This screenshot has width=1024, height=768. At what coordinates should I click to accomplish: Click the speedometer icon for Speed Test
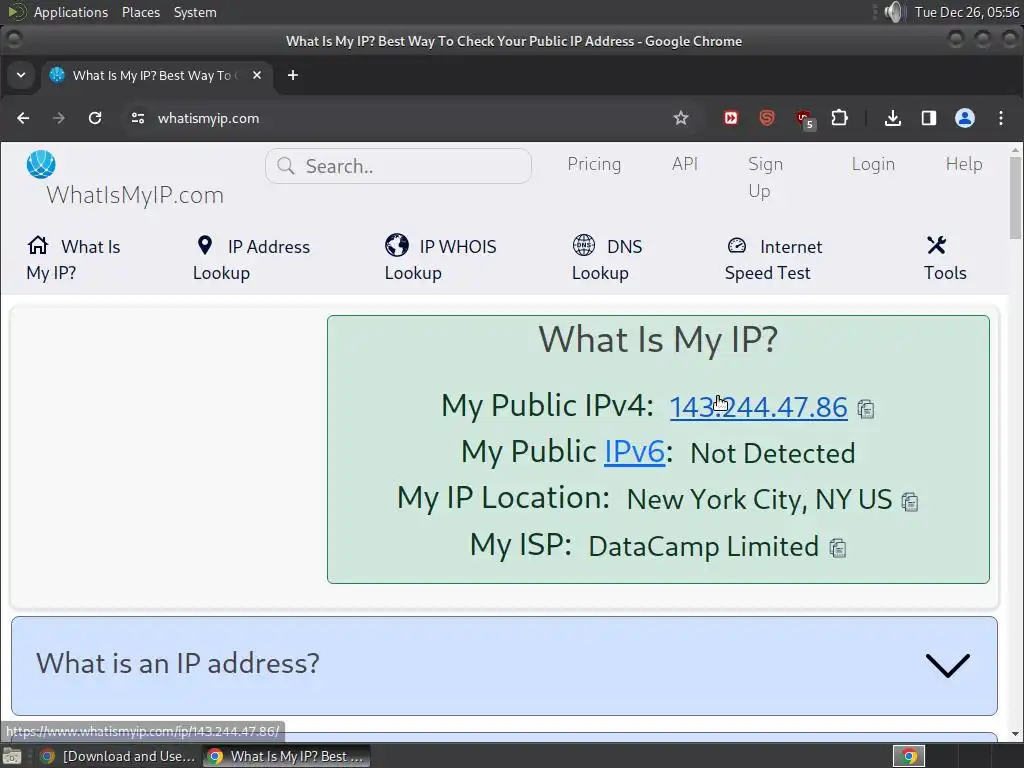[x=737, y=245]
